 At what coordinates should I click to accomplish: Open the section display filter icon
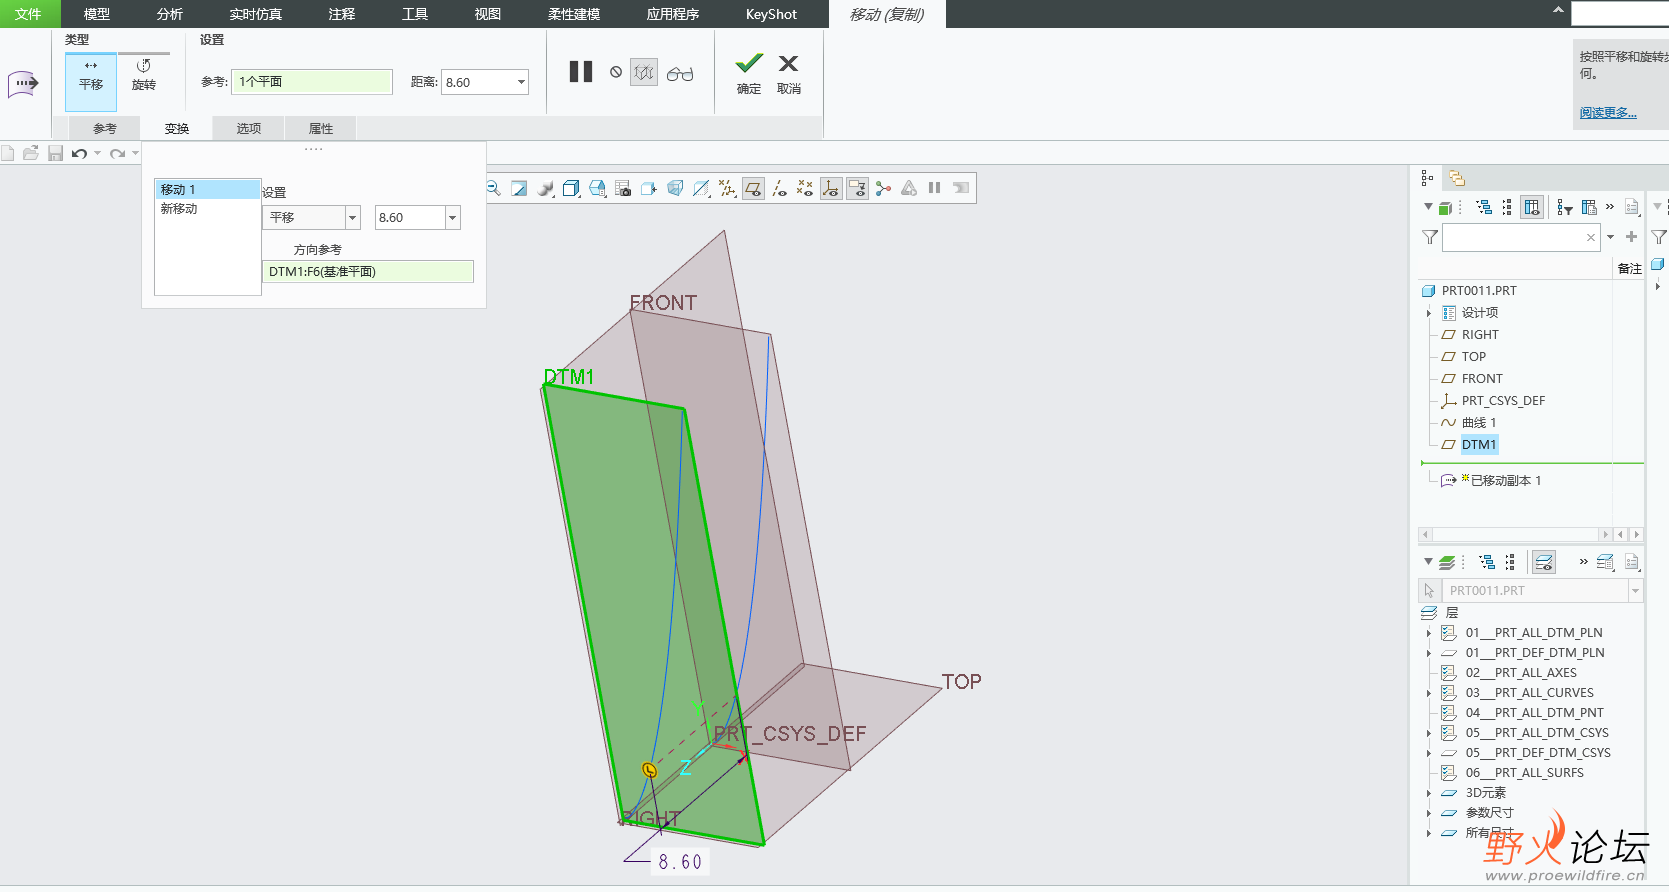pyautogui.click(x=701, y=188)
